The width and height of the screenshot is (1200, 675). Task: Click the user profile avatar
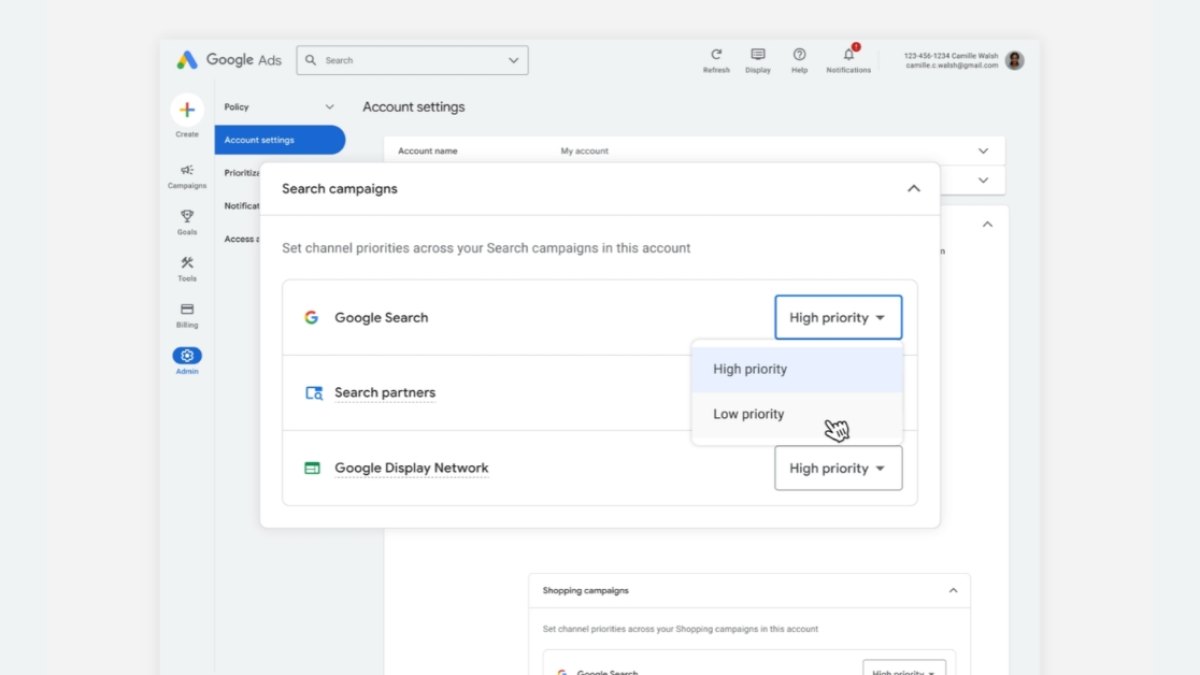1015,60
